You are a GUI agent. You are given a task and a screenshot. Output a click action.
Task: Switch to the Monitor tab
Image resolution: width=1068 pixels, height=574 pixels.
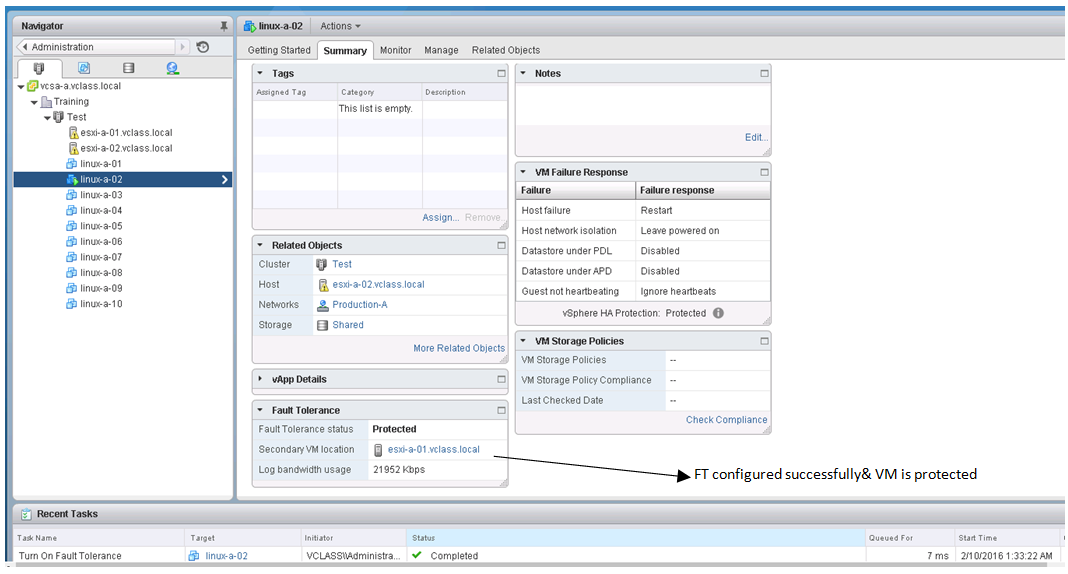pyautogui.click(x=396, y=50)
